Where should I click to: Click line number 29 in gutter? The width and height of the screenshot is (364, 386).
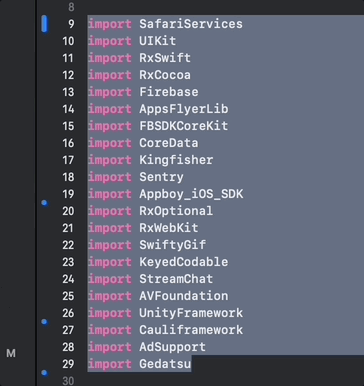(x=68, y=364)
